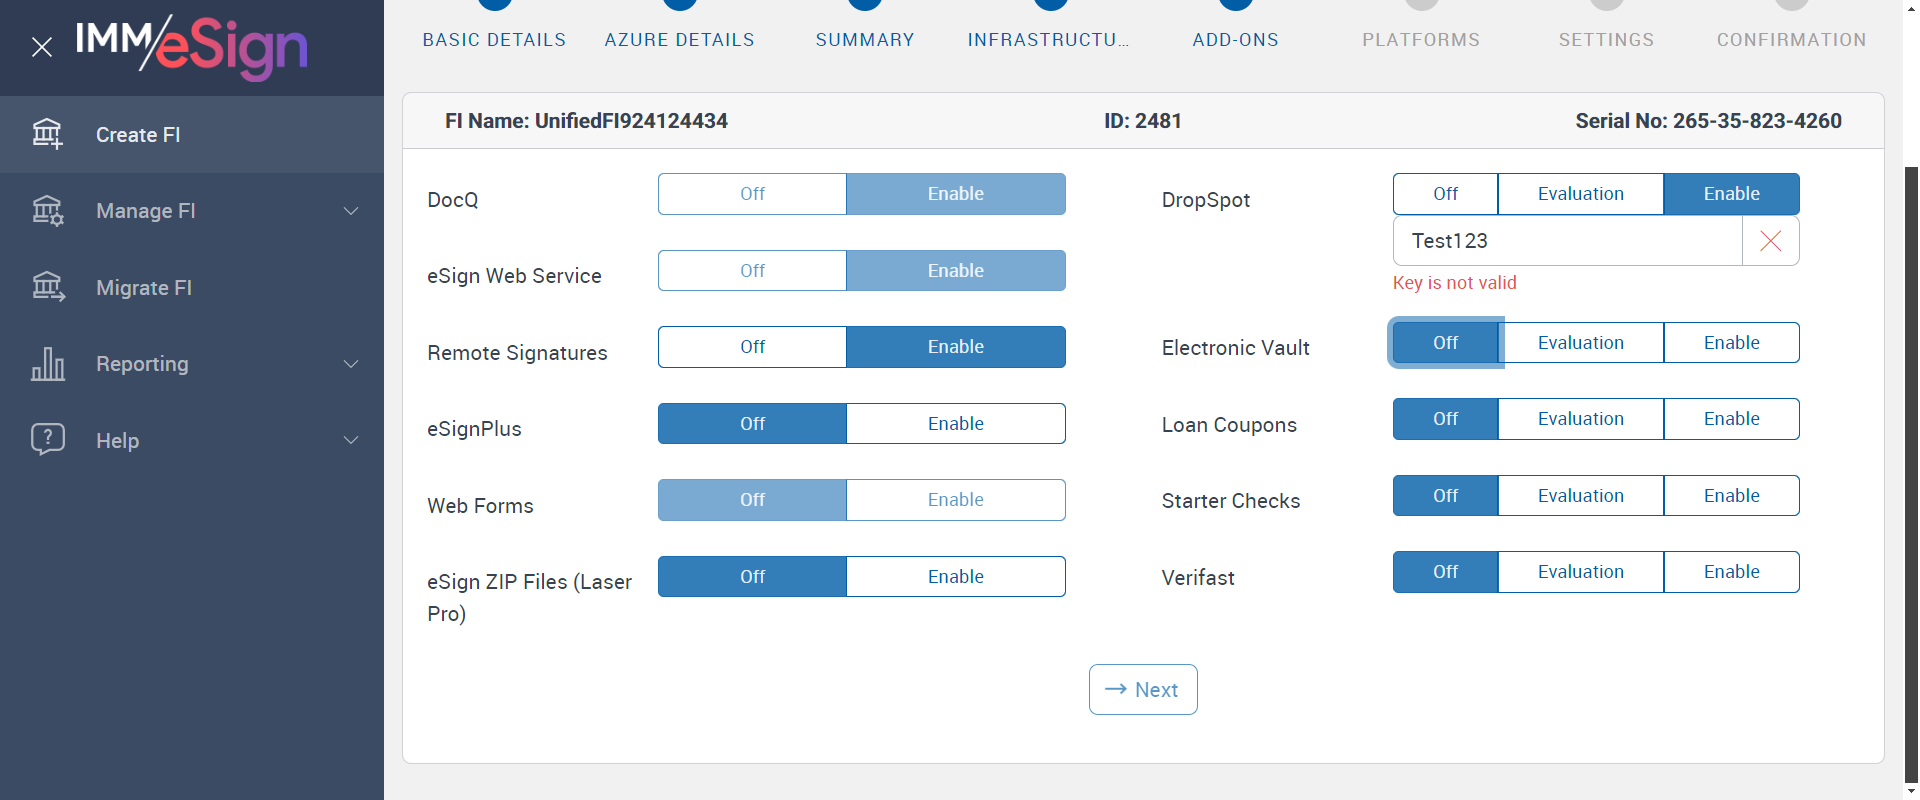Enable eSignPlus
The height and width of the screenshot is (800, 1920).
click(956, 424)
